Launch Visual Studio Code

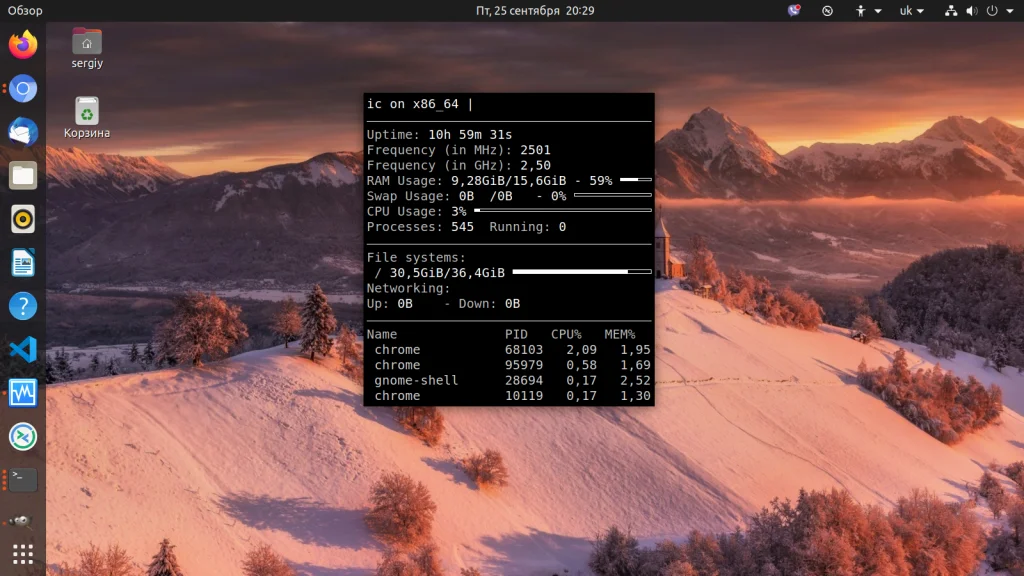click(23, 350)
